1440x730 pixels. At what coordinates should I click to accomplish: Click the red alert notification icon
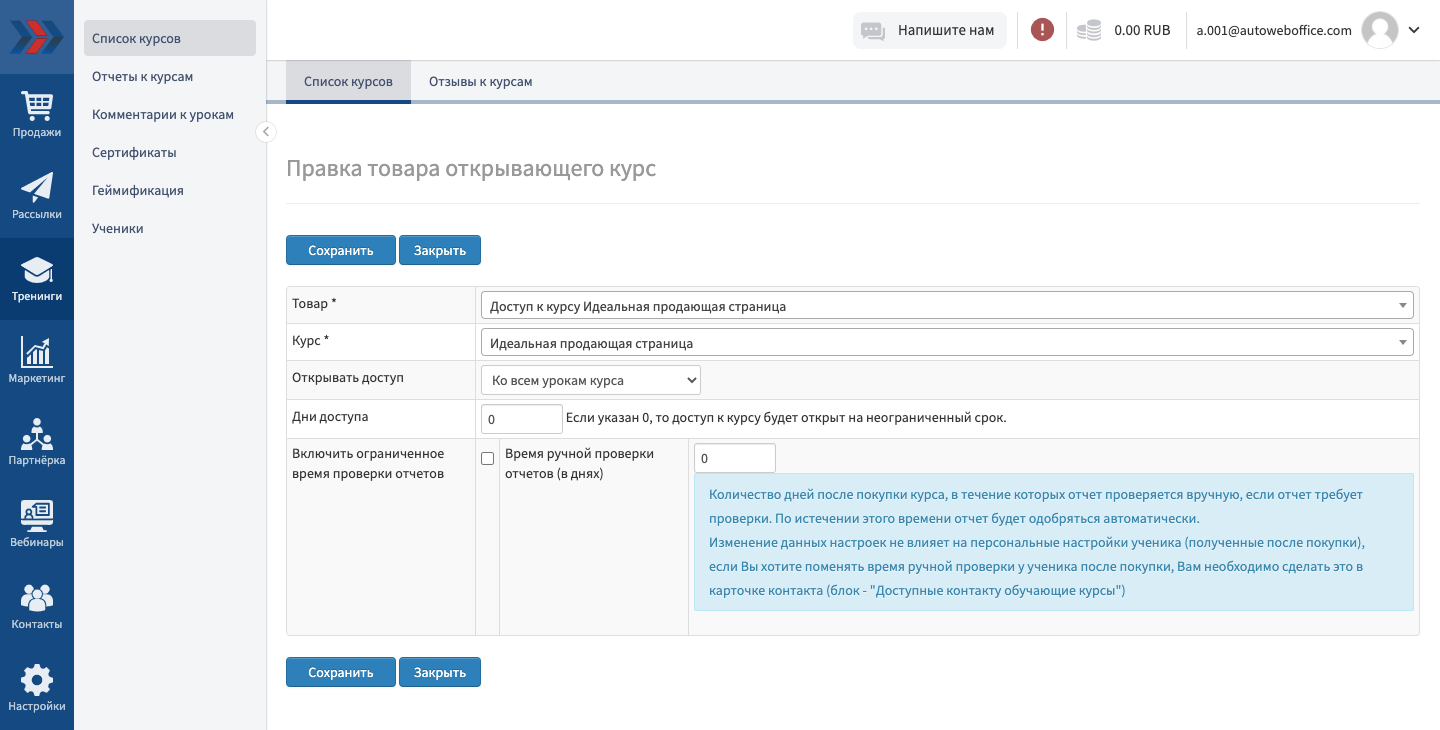pos(1042,30)
